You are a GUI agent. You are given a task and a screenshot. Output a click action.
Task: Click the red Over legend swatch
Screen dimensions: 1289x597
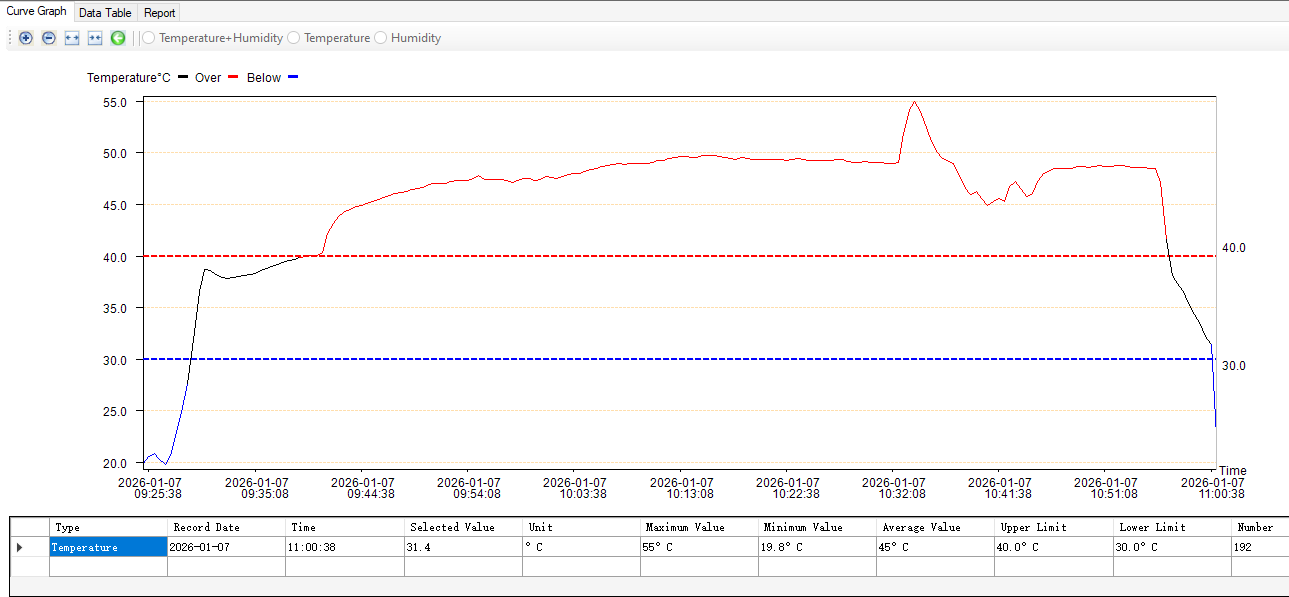[233, 77]
